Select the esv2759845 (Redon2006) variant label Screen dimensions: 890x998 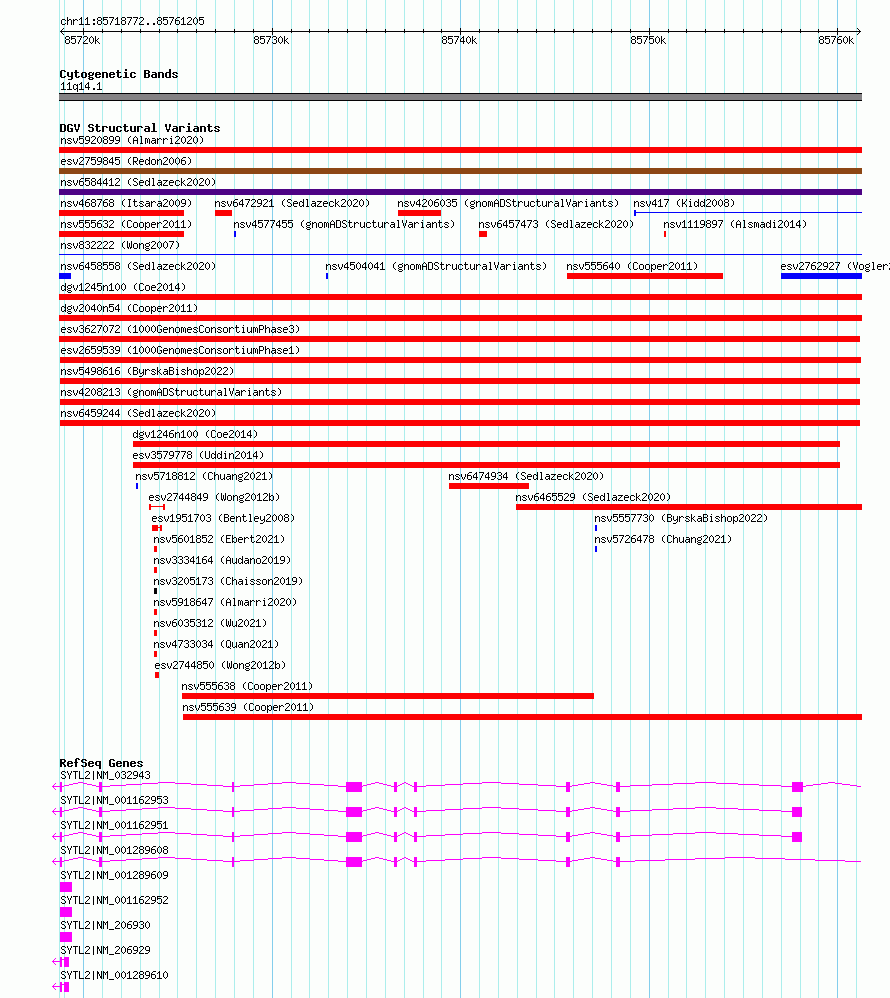pos(126,161)
